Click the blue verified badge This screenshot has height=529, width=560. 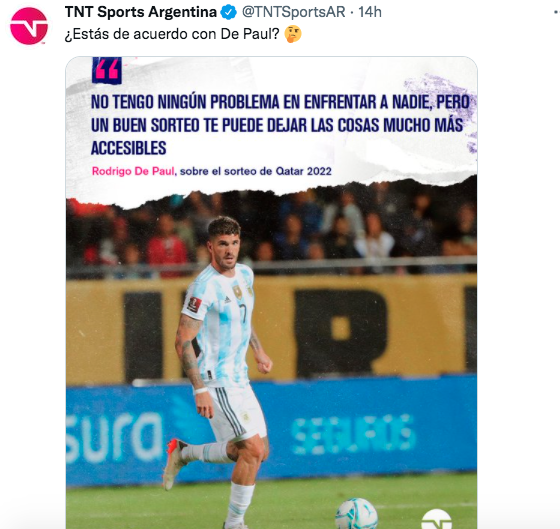(229, 13)
